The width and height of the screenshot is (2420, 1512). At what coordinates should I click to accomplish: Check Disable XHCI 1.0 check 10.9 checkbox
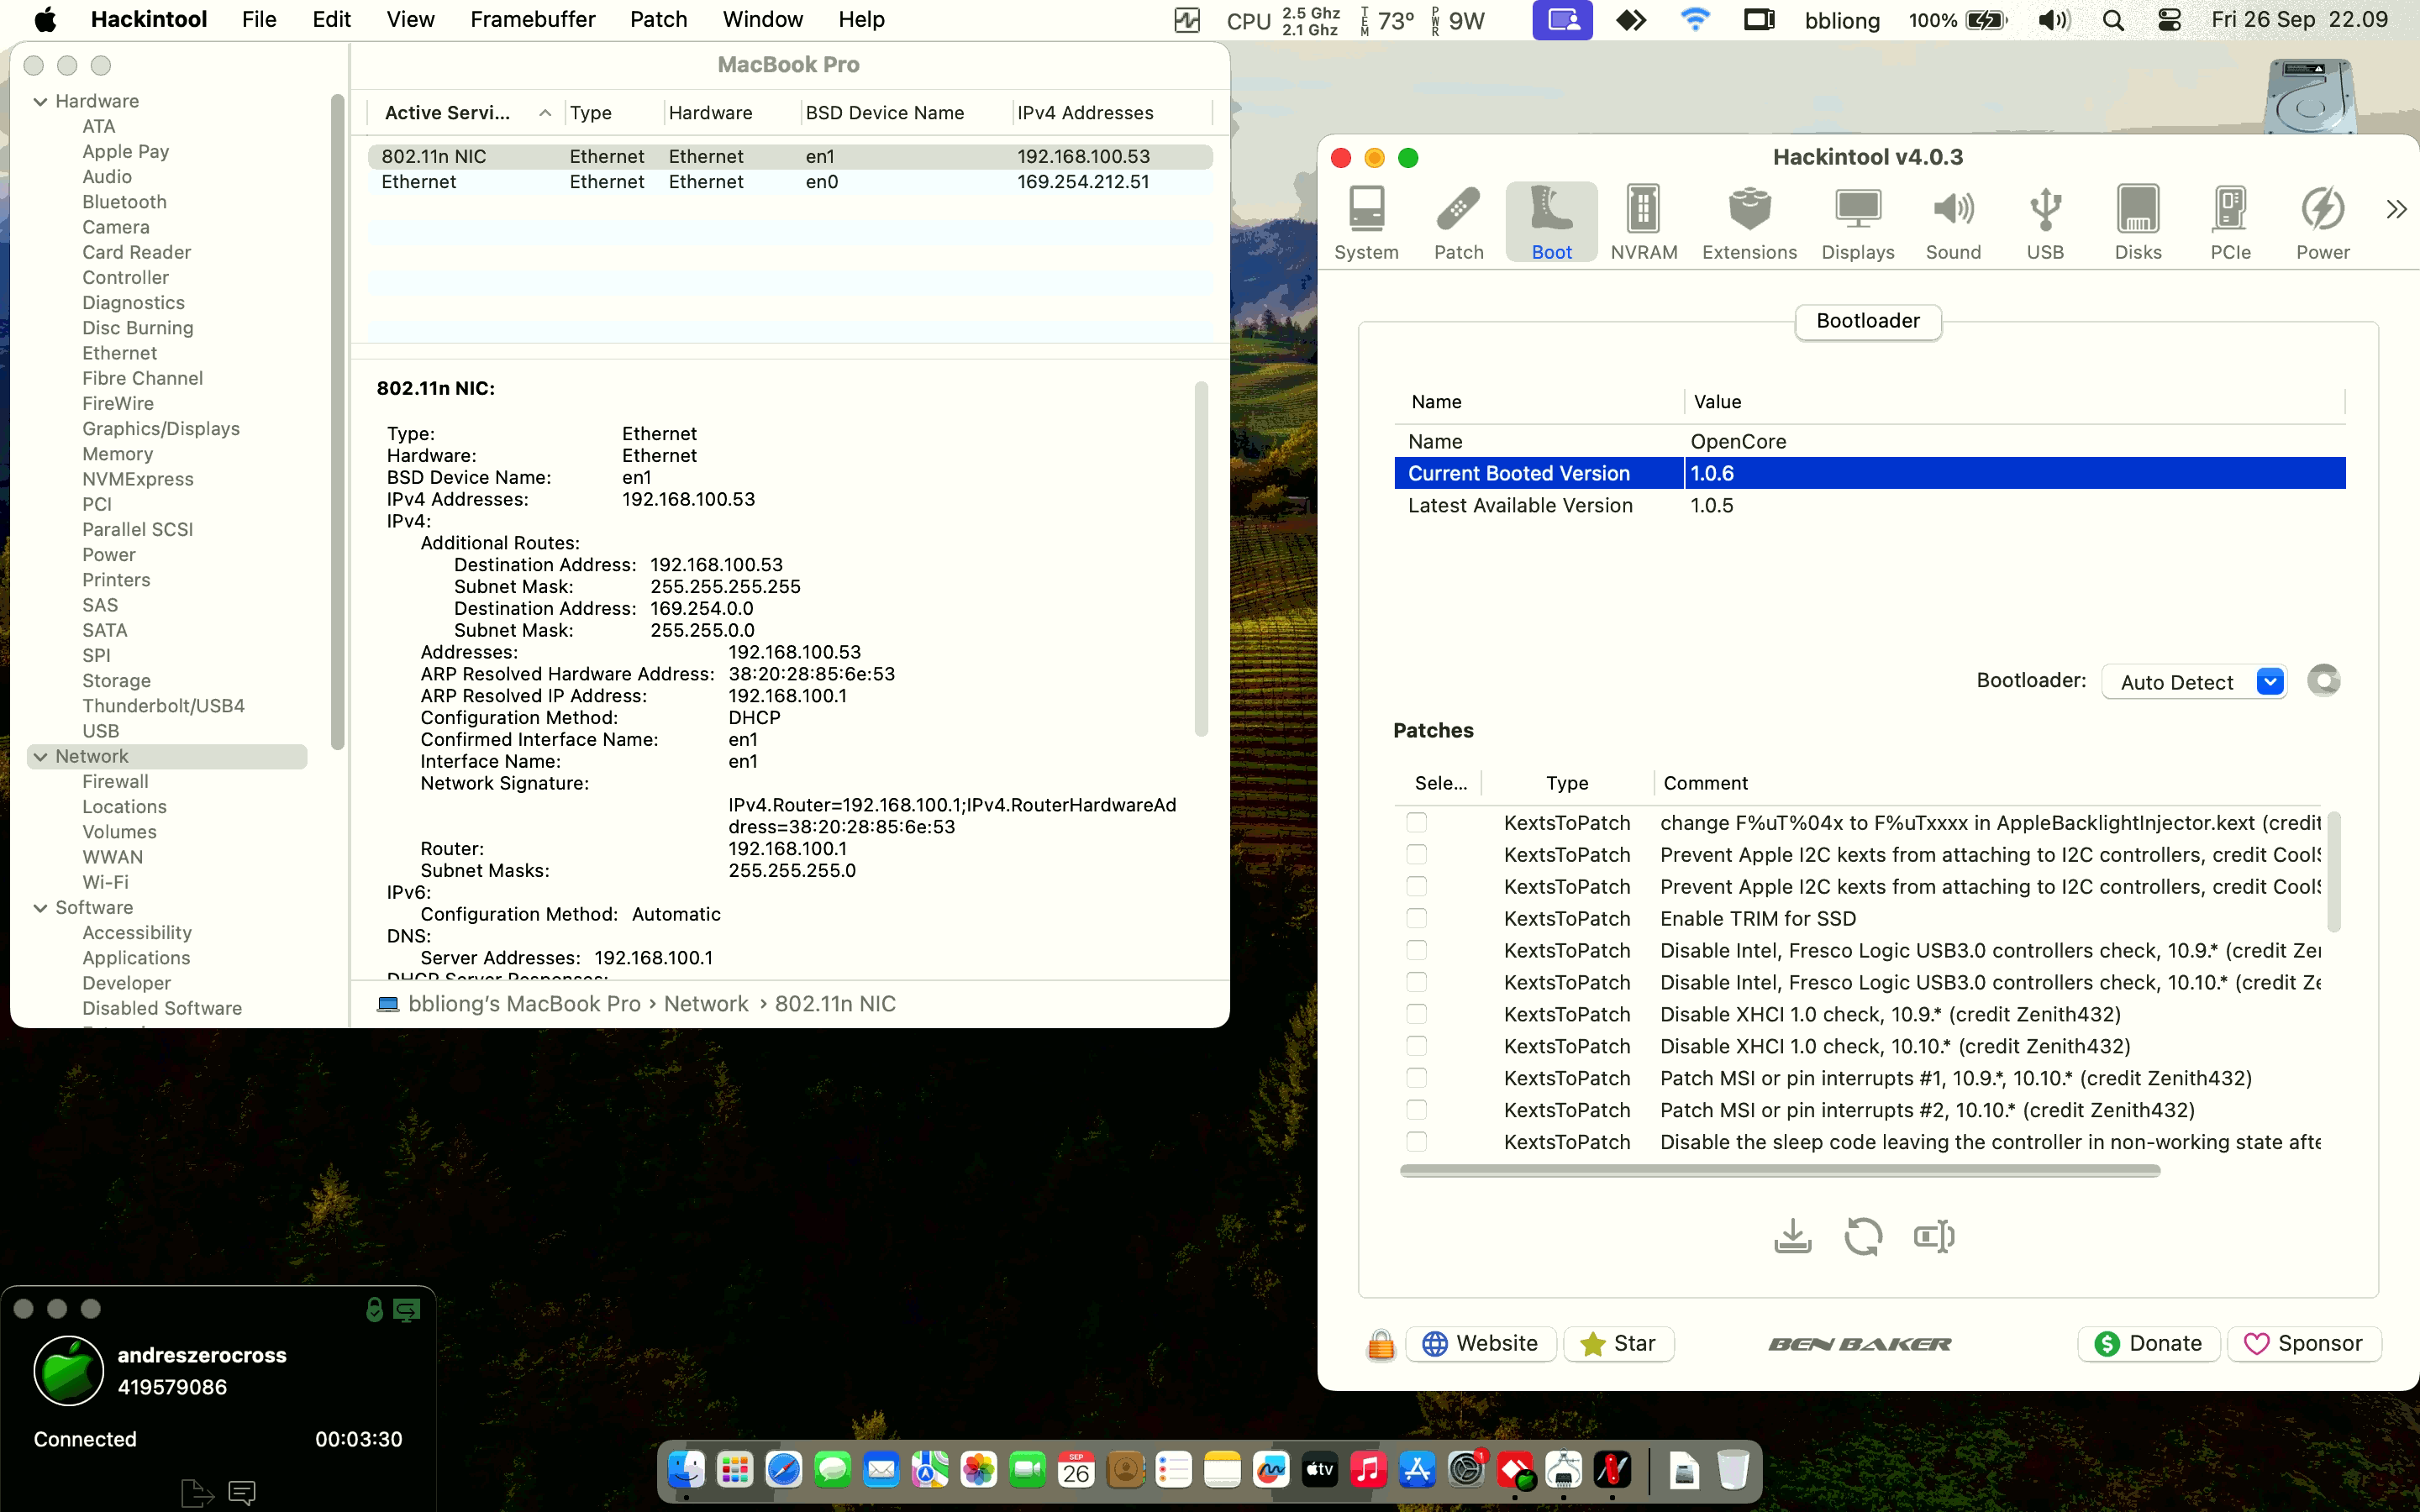(x=1416, y=1014)
